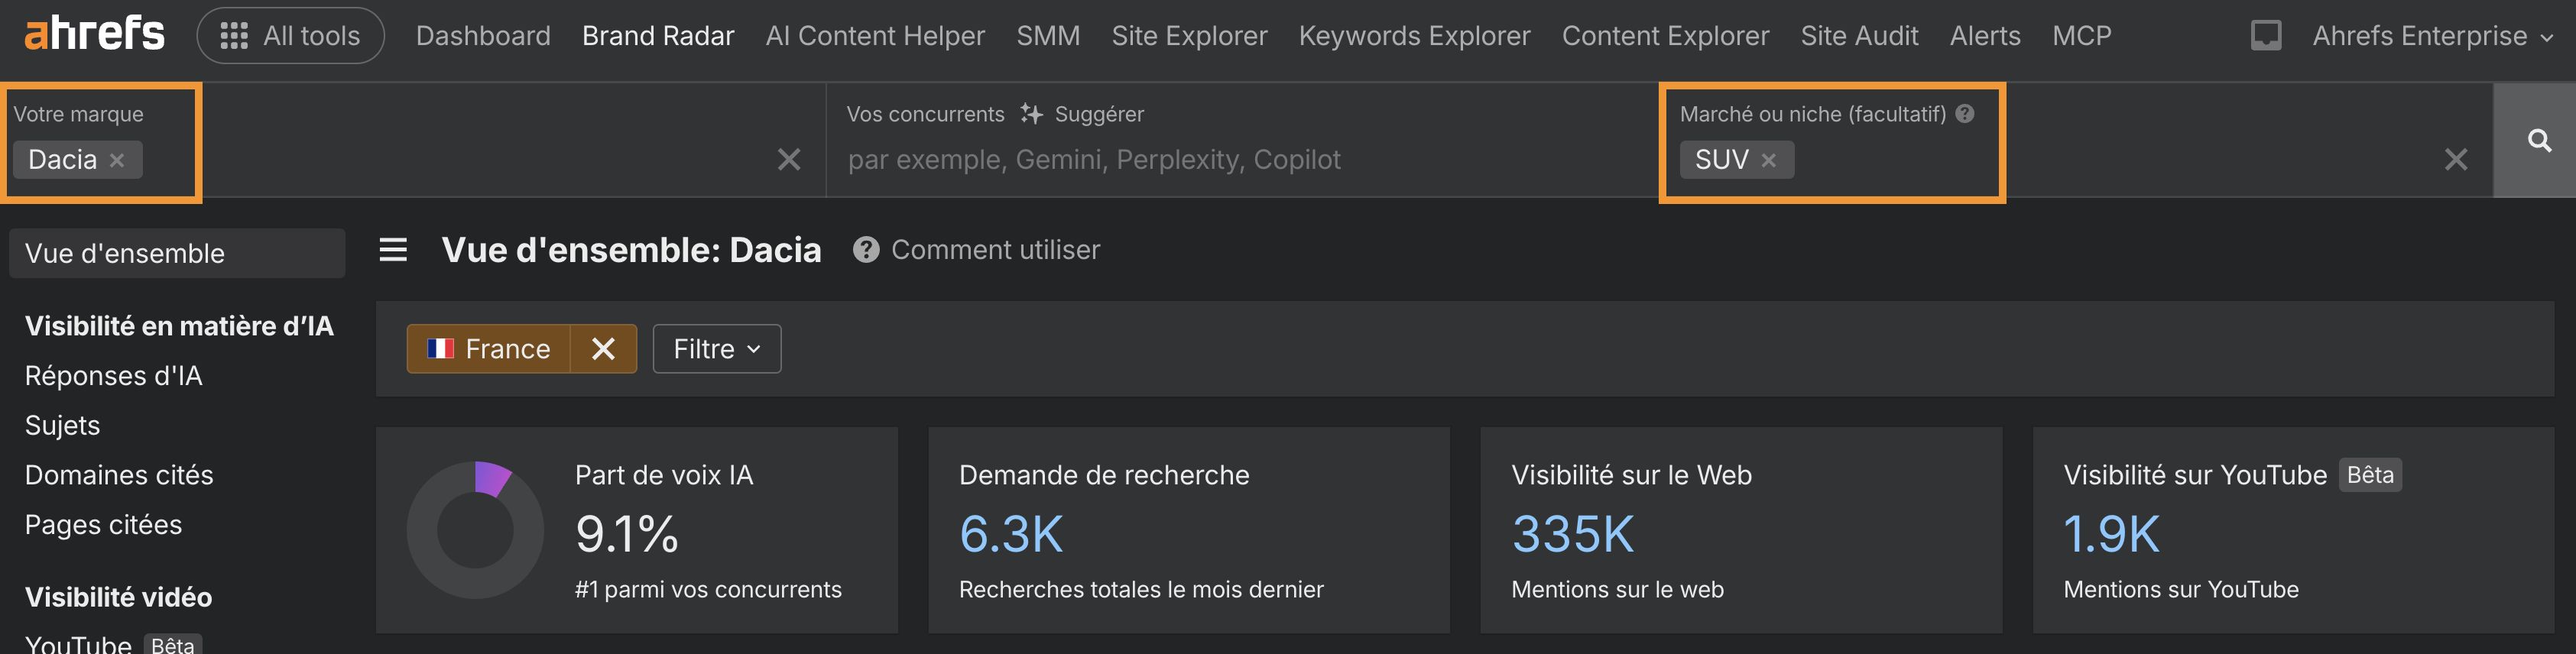Toggle the sidebar hamburger menu

(x=393, y=249)
